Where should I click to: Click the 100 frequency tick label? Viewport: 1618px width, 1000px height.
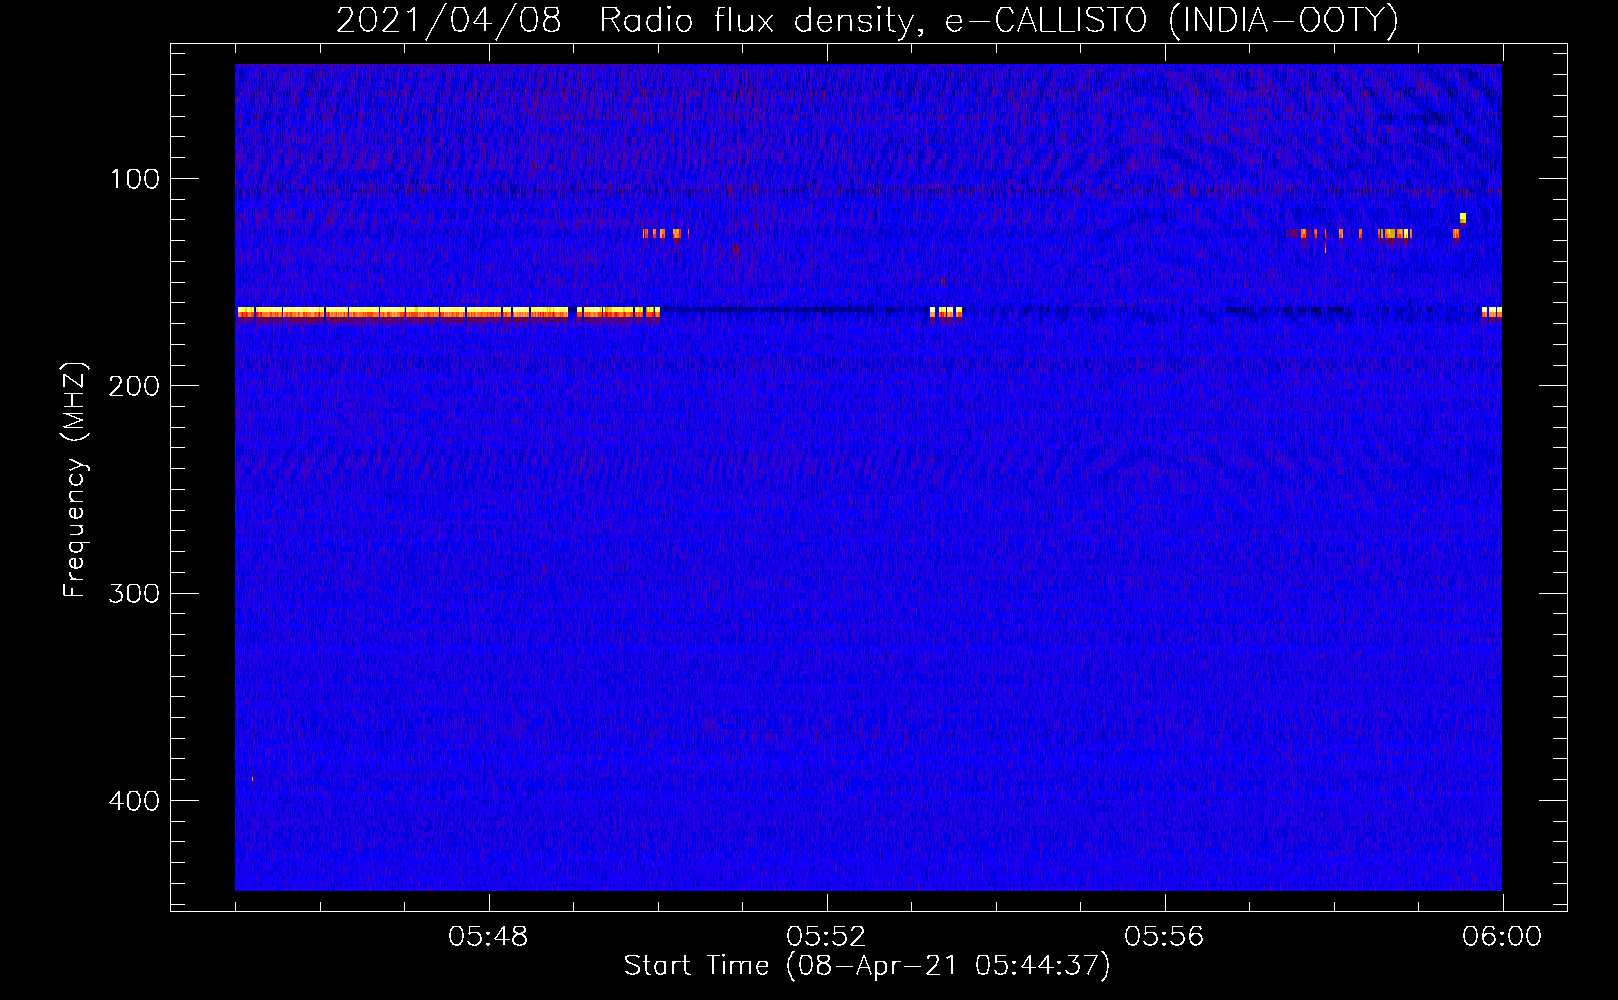[135, 179]
